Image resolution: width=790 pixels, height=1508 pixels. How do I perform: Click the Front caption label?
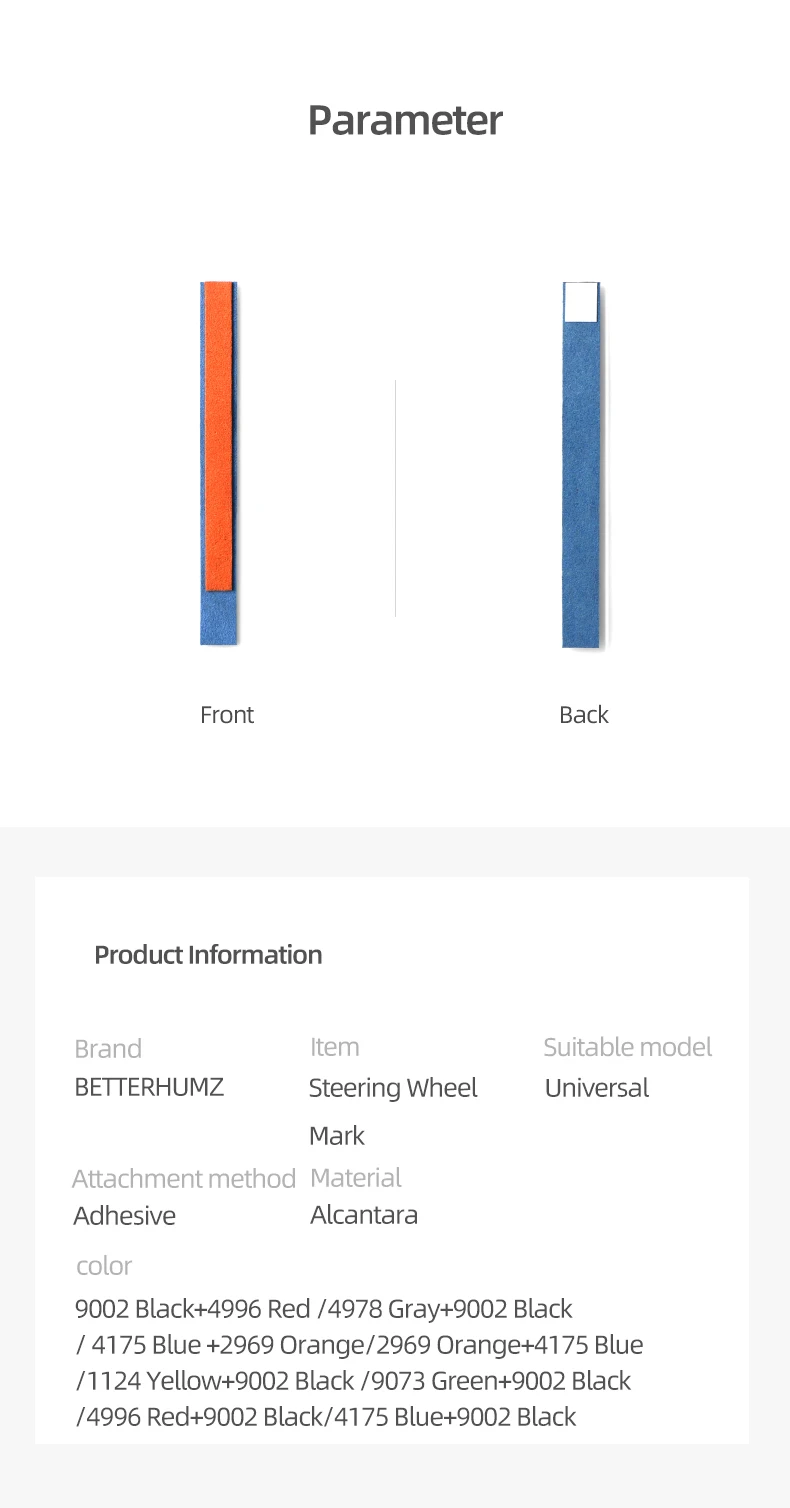point(227,715)
